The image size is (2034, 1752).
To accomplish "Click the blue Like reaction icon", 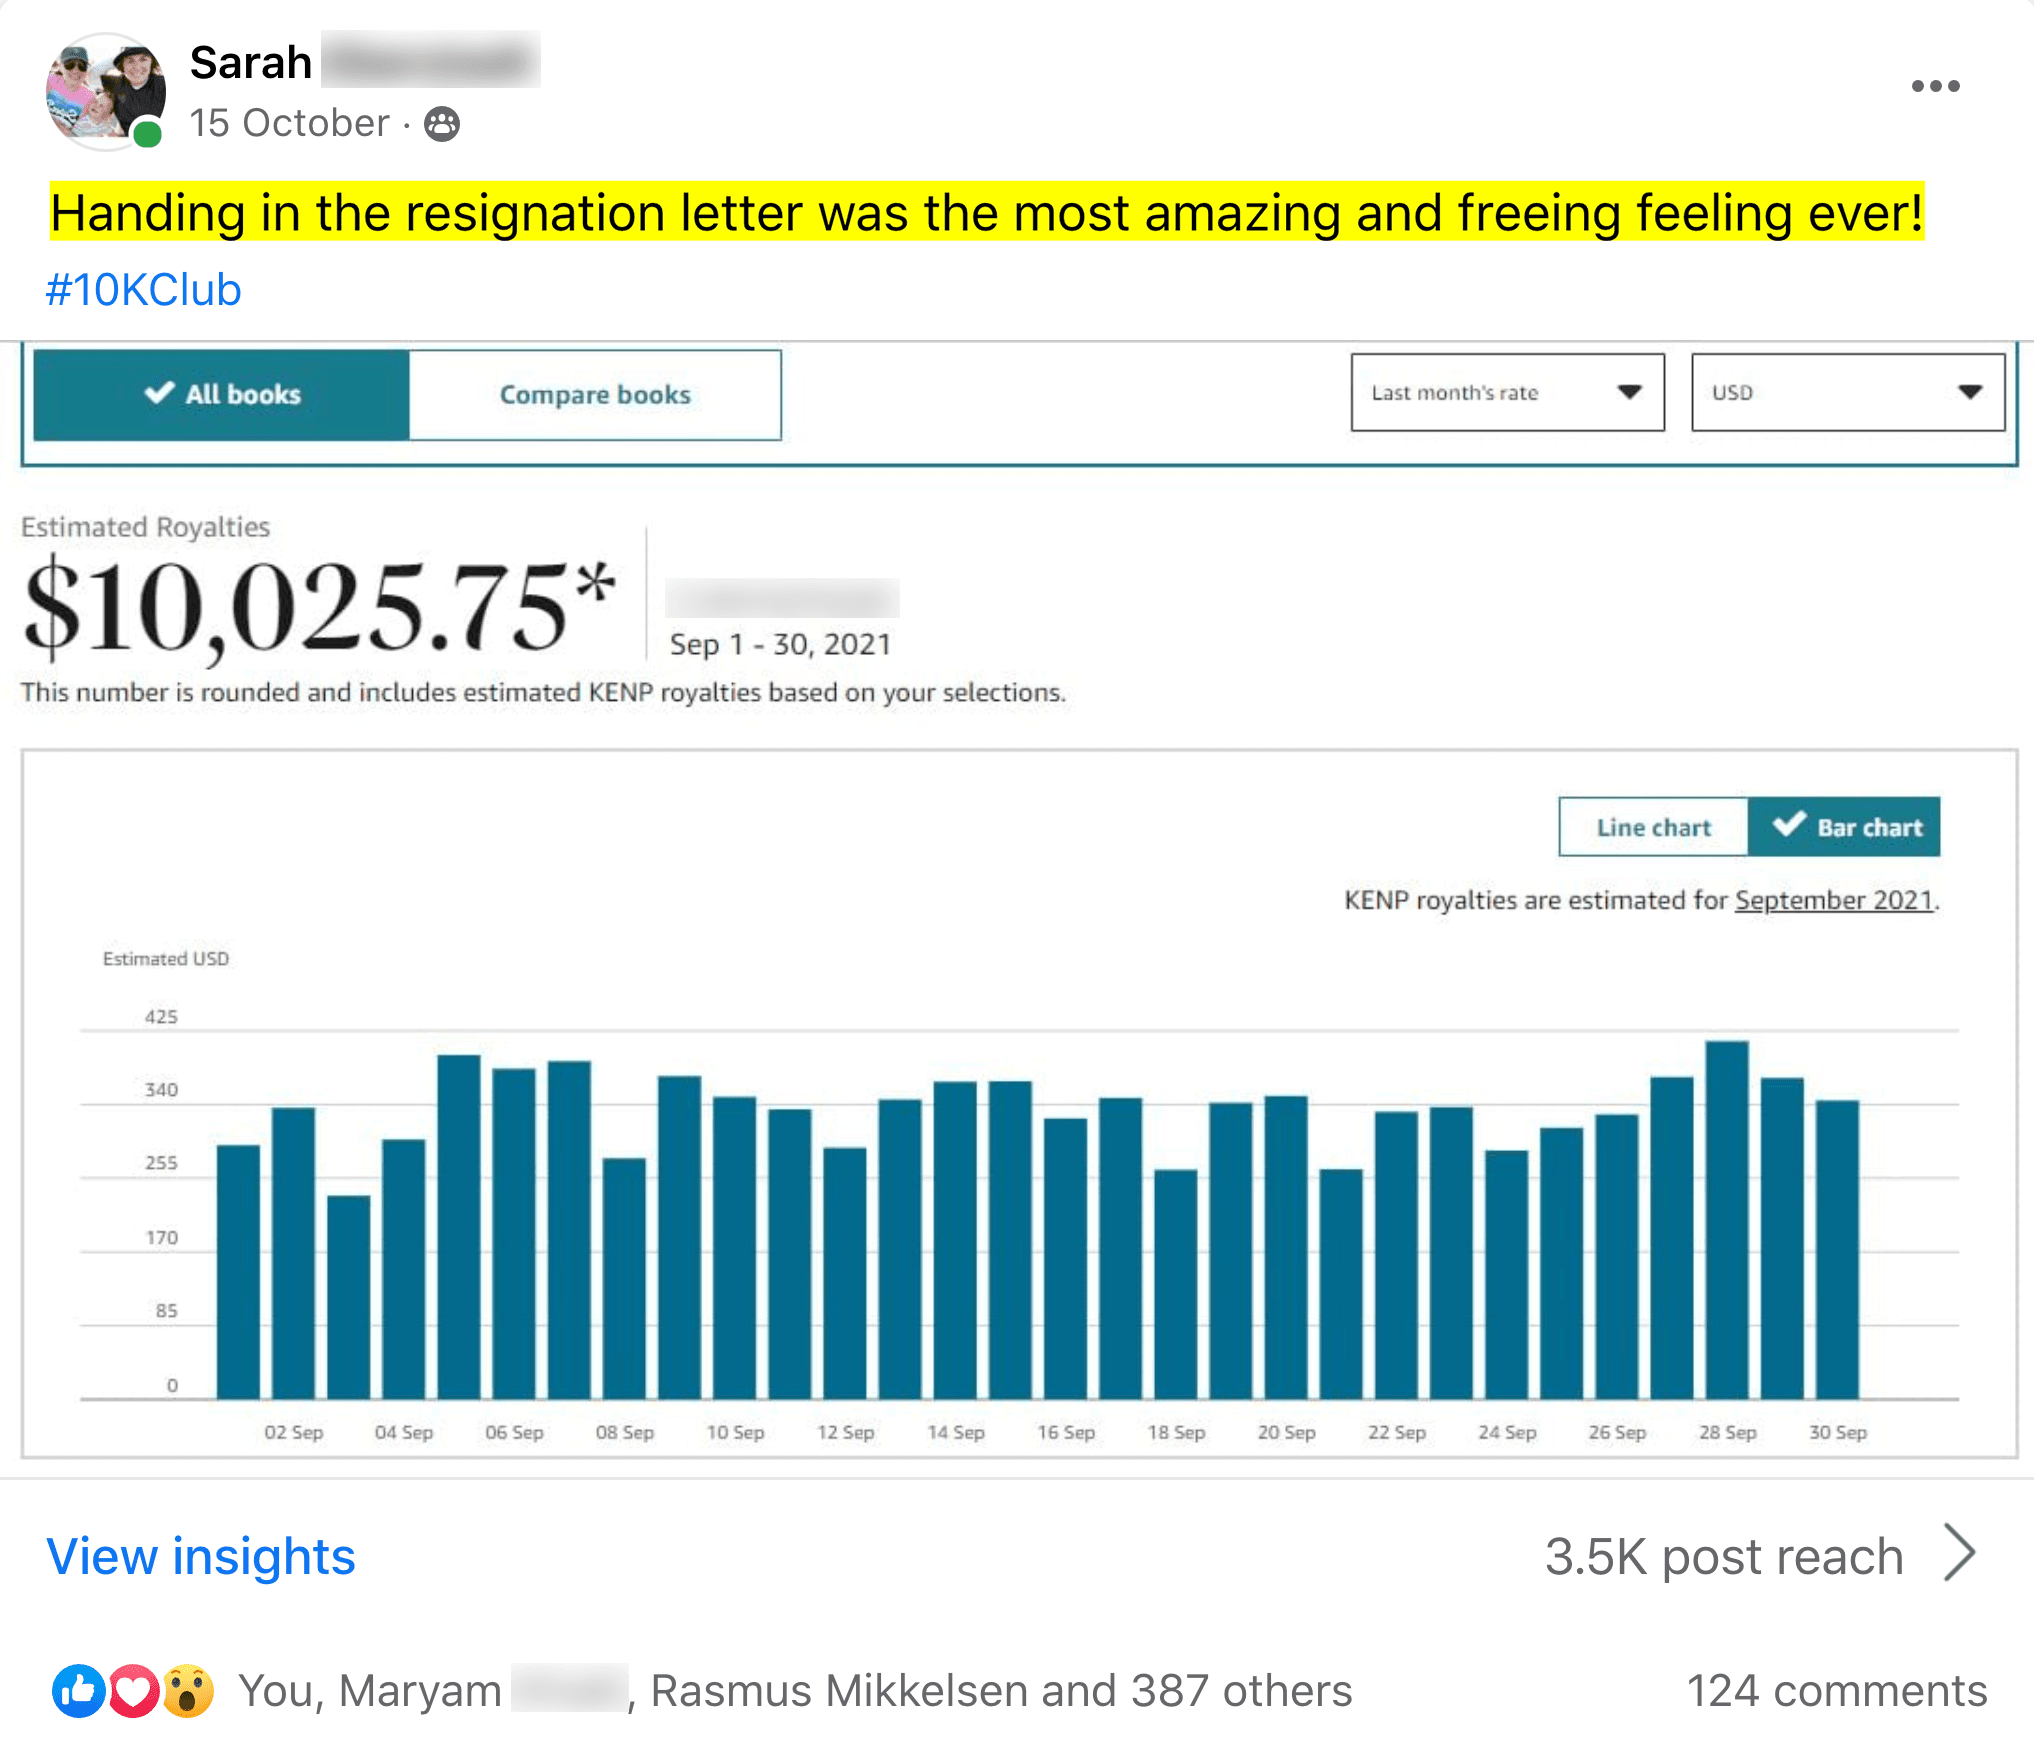I will coord(78,1691).
